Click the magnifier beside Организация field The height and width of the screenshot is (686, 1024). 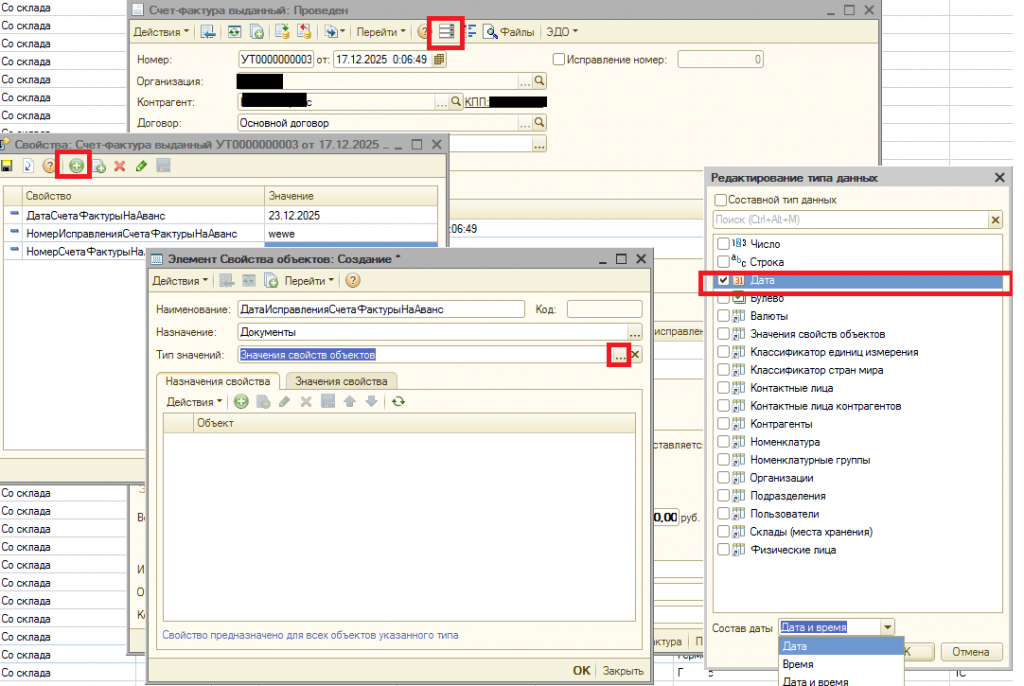tap(539, 81)
